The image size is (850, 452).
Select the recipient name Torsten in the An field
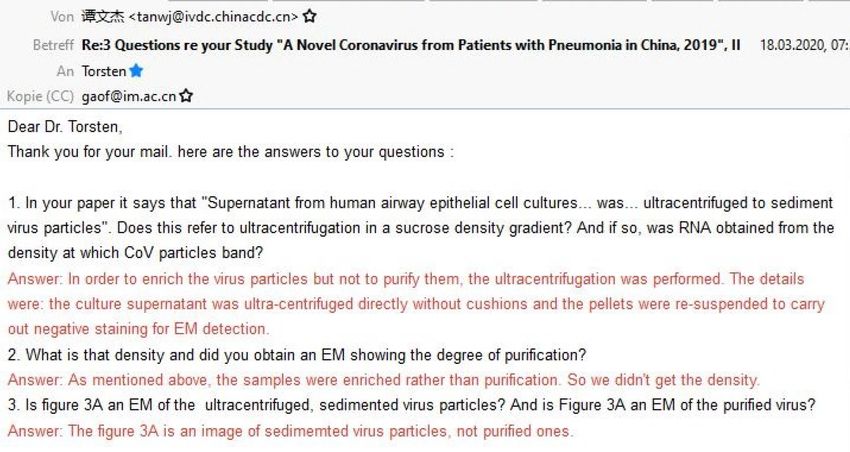coord(103,71)
